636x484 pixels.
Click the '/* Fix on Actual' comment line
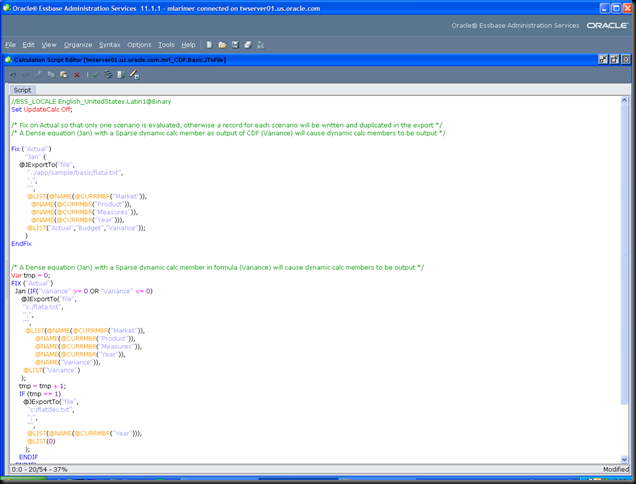coord(227,125)
